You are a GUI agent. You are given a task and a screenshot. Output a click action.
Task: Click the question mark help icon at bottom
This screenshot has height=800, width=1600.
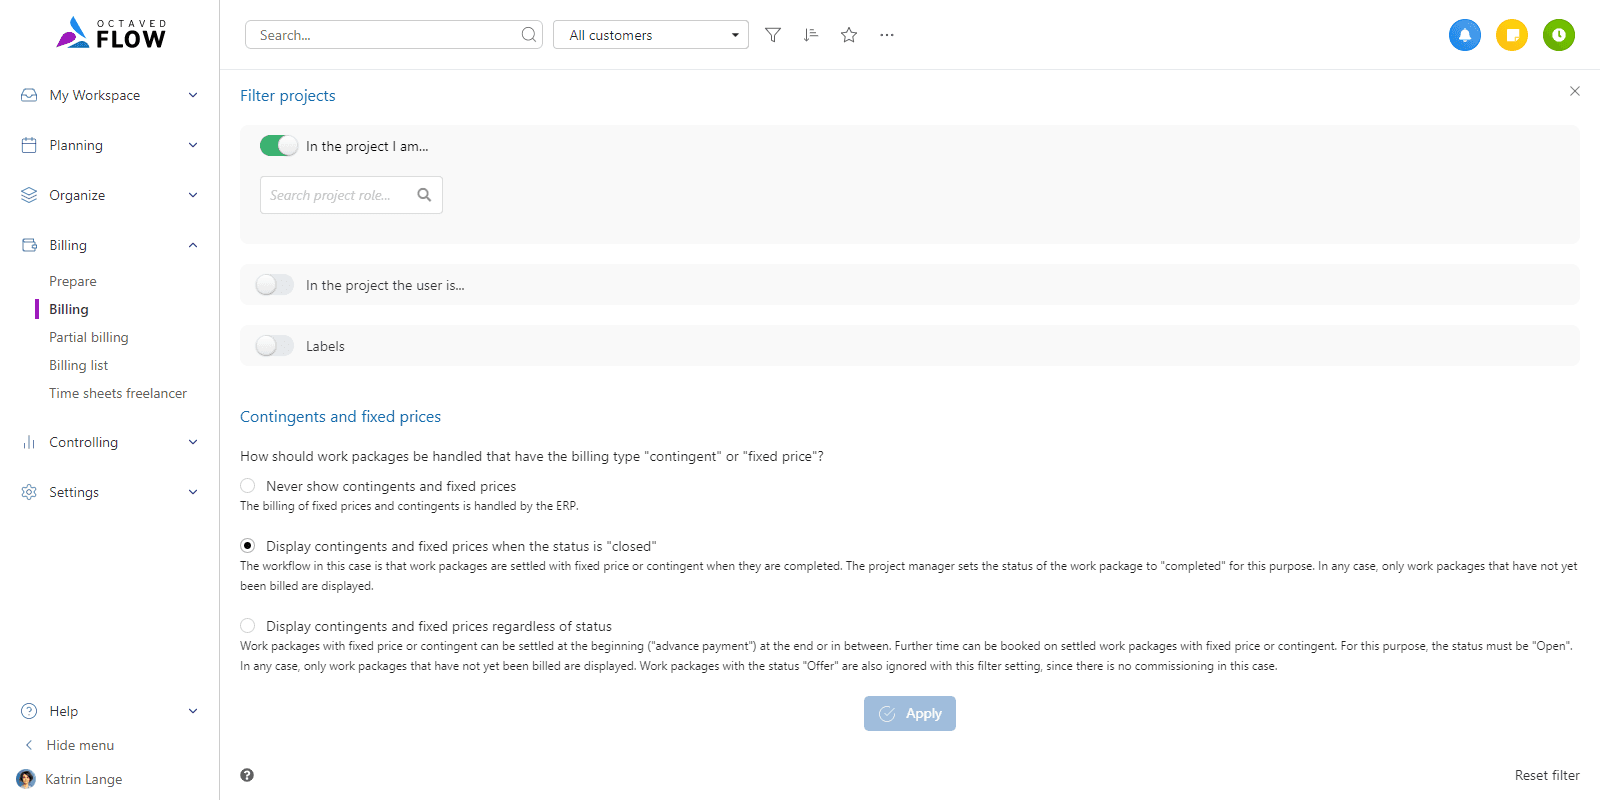[247, 775]
